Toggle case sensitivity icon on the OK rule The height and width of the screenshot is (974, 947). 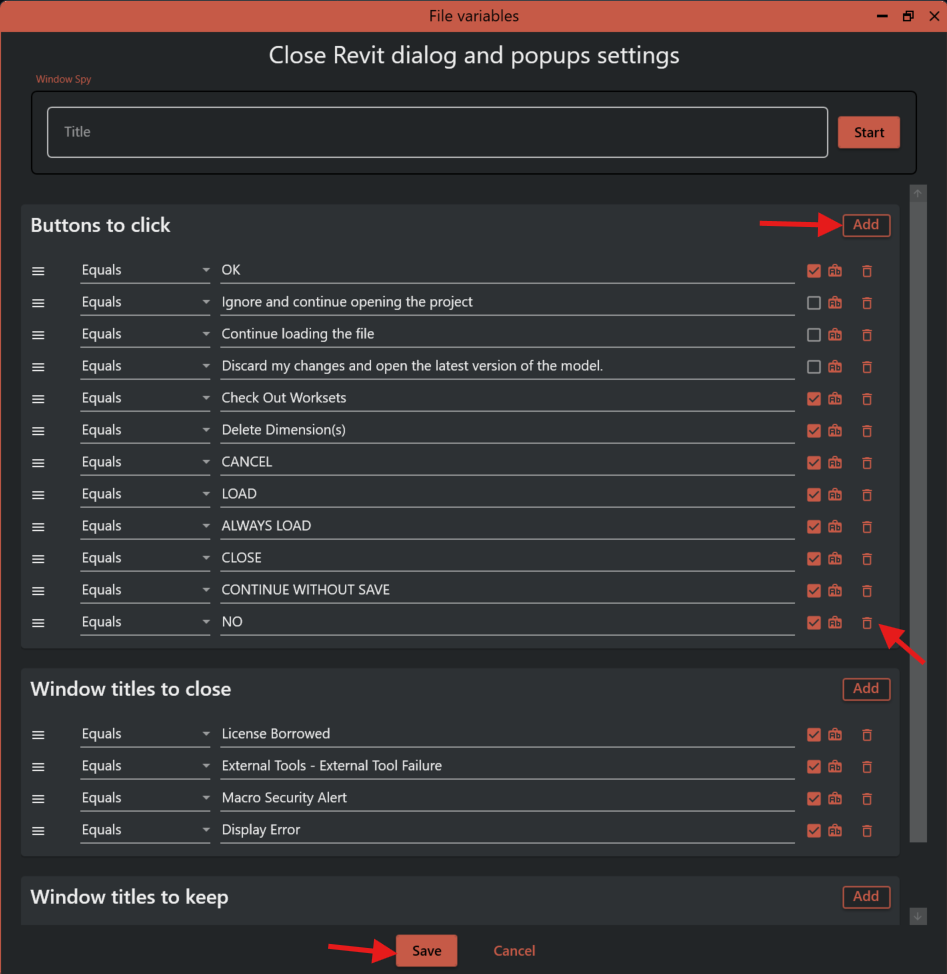pyautogui.click(x=835, y=270)
